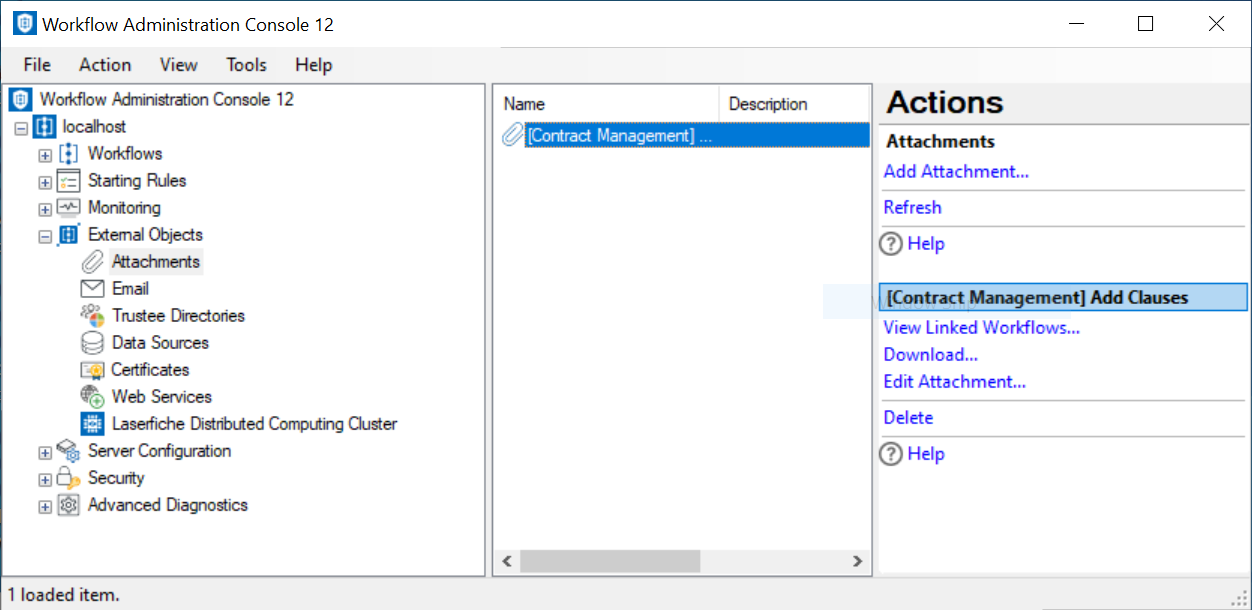Expand the Server Configuration node

coord(45,452)
